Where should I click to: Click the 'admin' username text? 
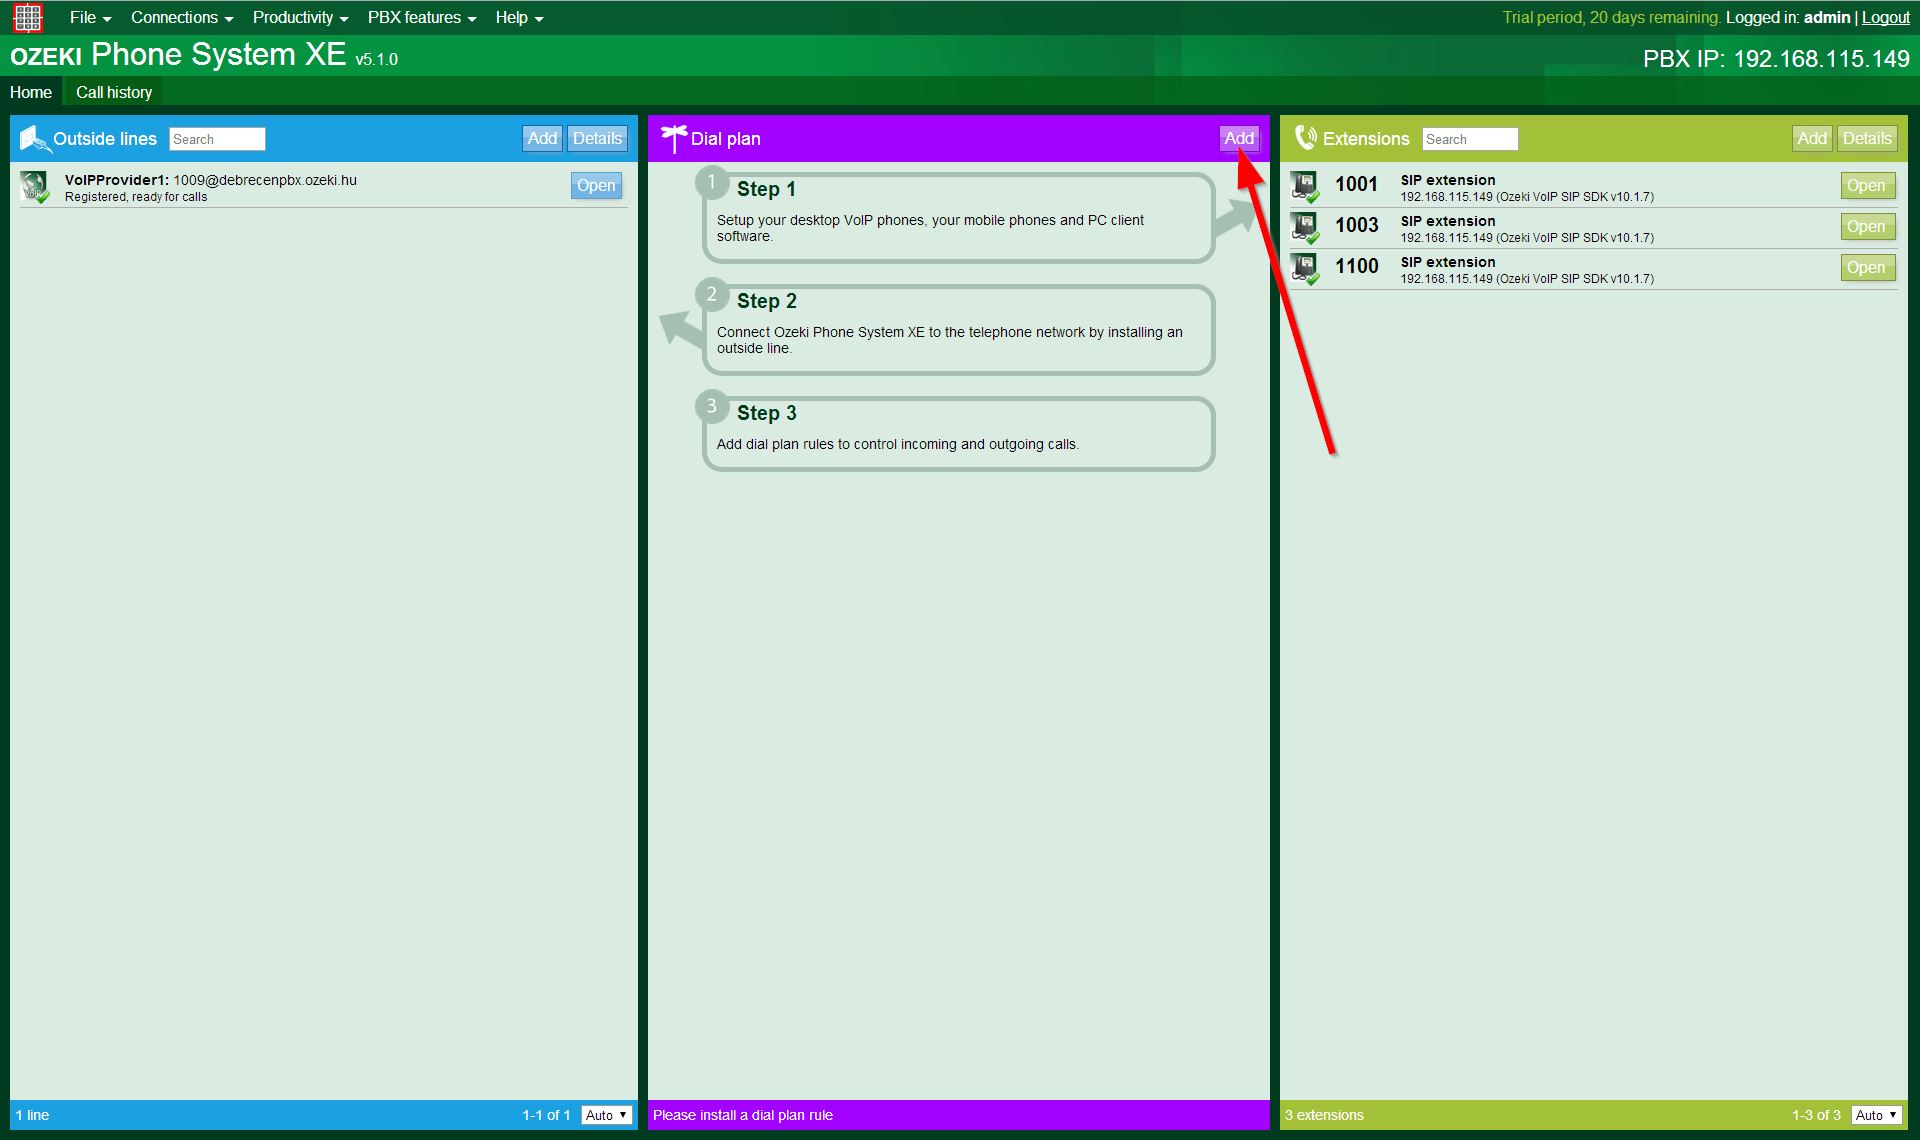[1827, 17]
